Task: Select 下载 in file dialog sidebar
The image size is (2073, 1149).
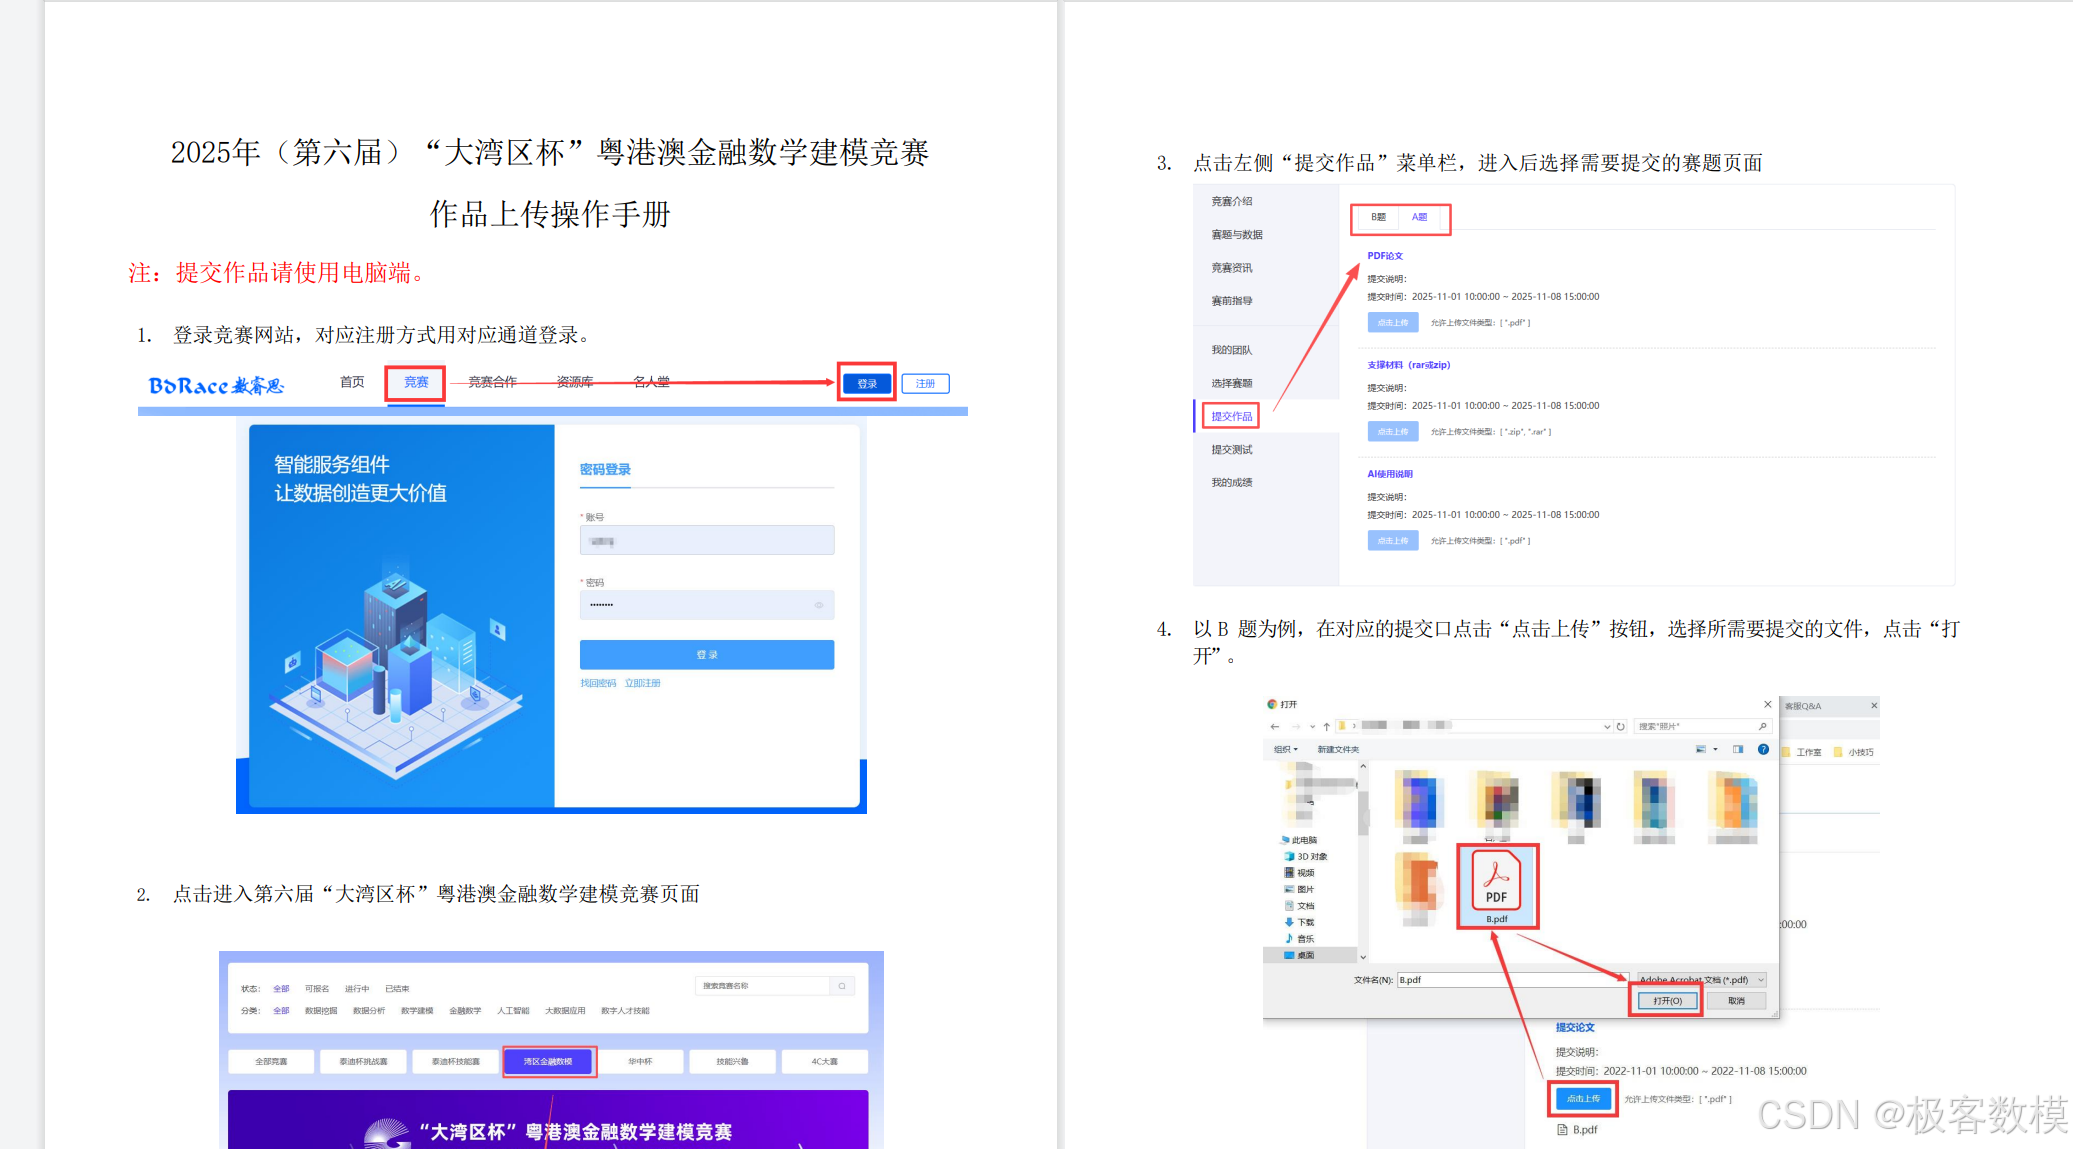Action: 1305,922
